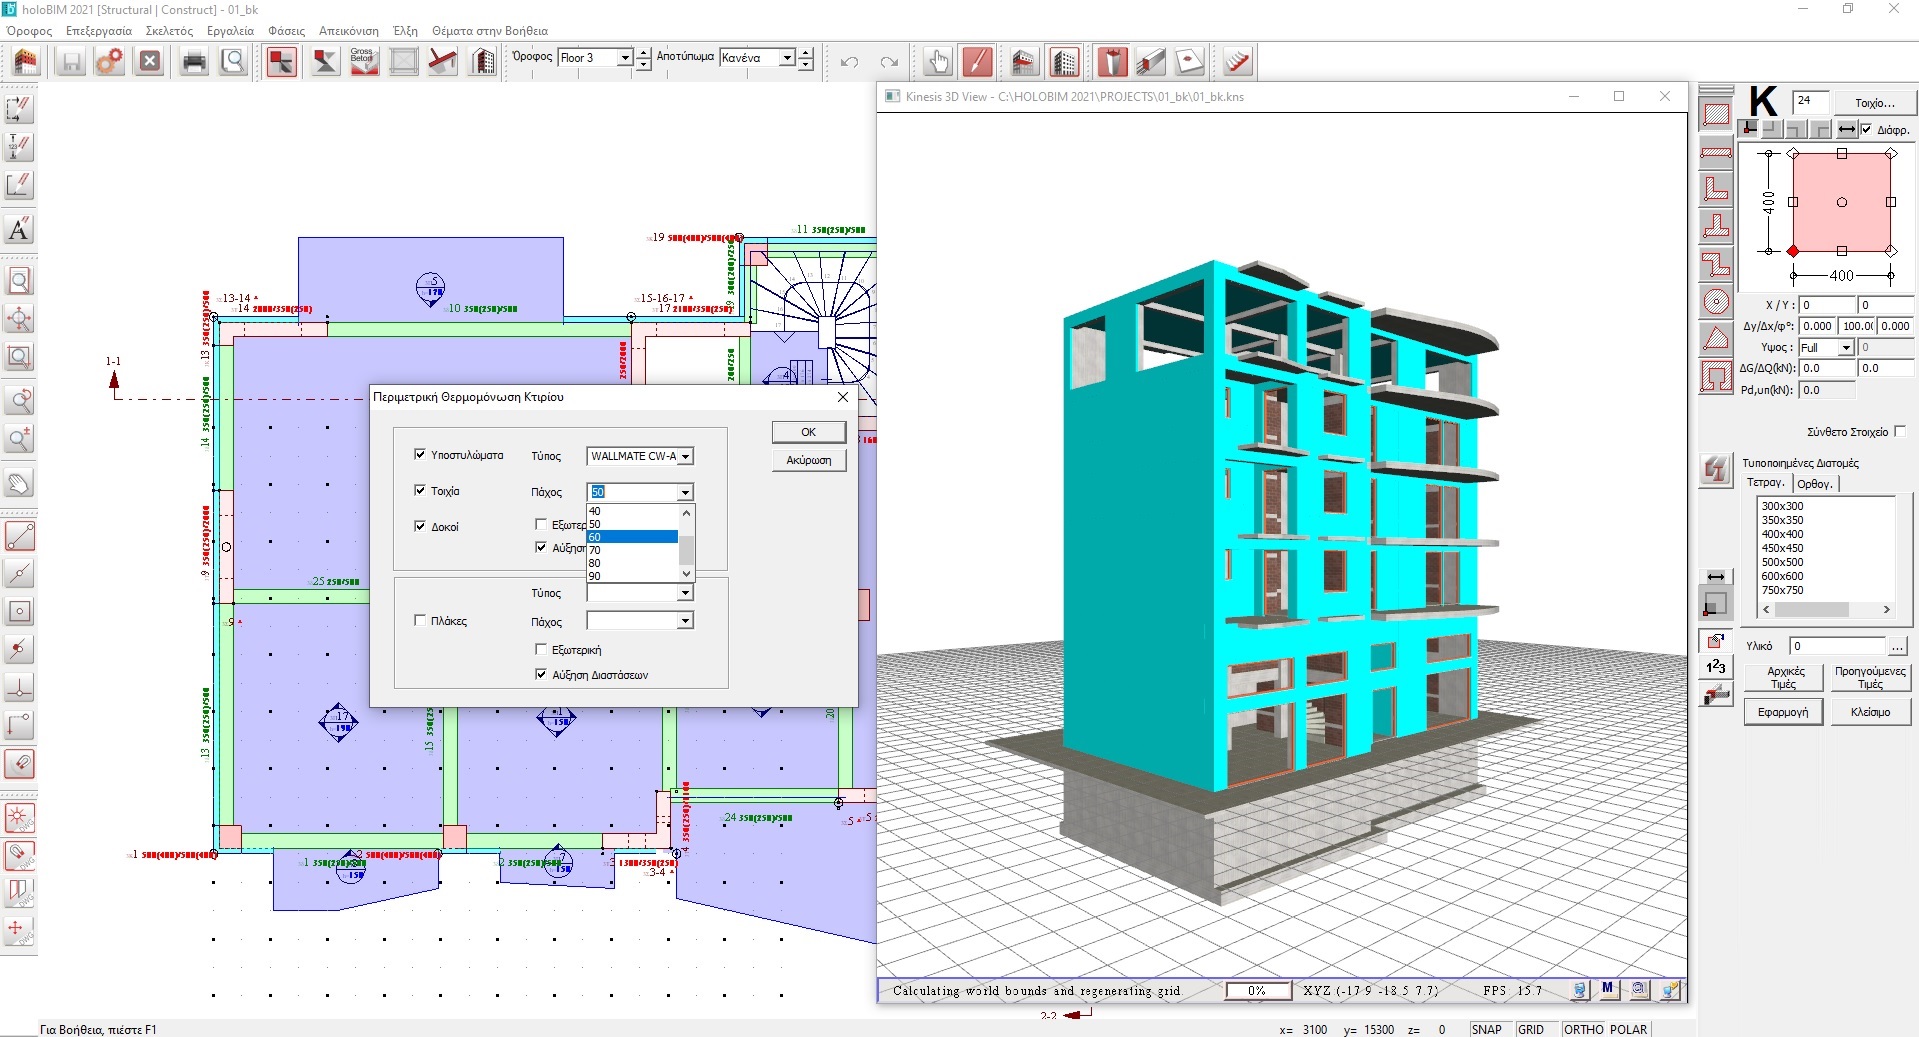Expand the Floor 3 level dropdown
The image size is (1919, 1037).
point(595,58)
